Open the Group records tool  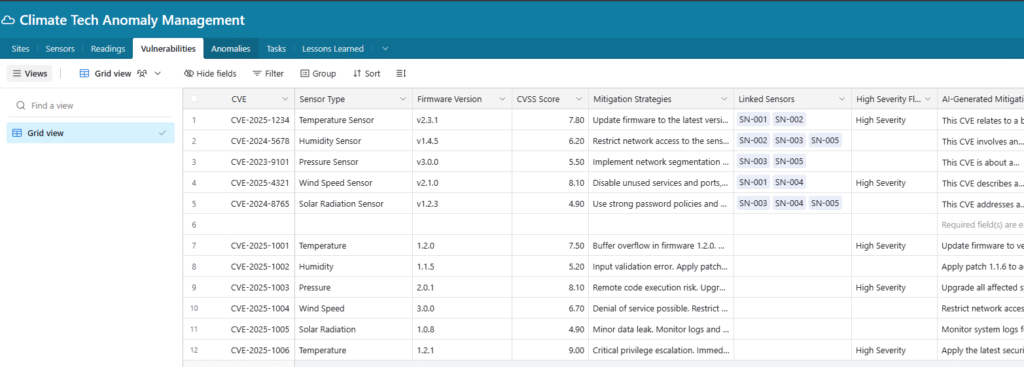pos(317,74)
